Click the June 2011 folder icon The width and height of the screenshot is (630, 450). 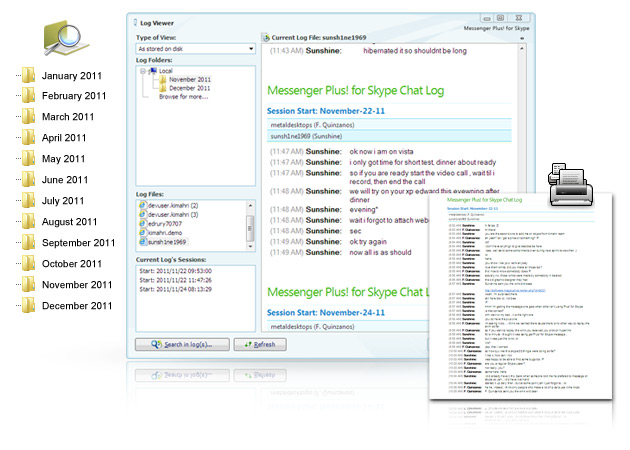[29, 180]
